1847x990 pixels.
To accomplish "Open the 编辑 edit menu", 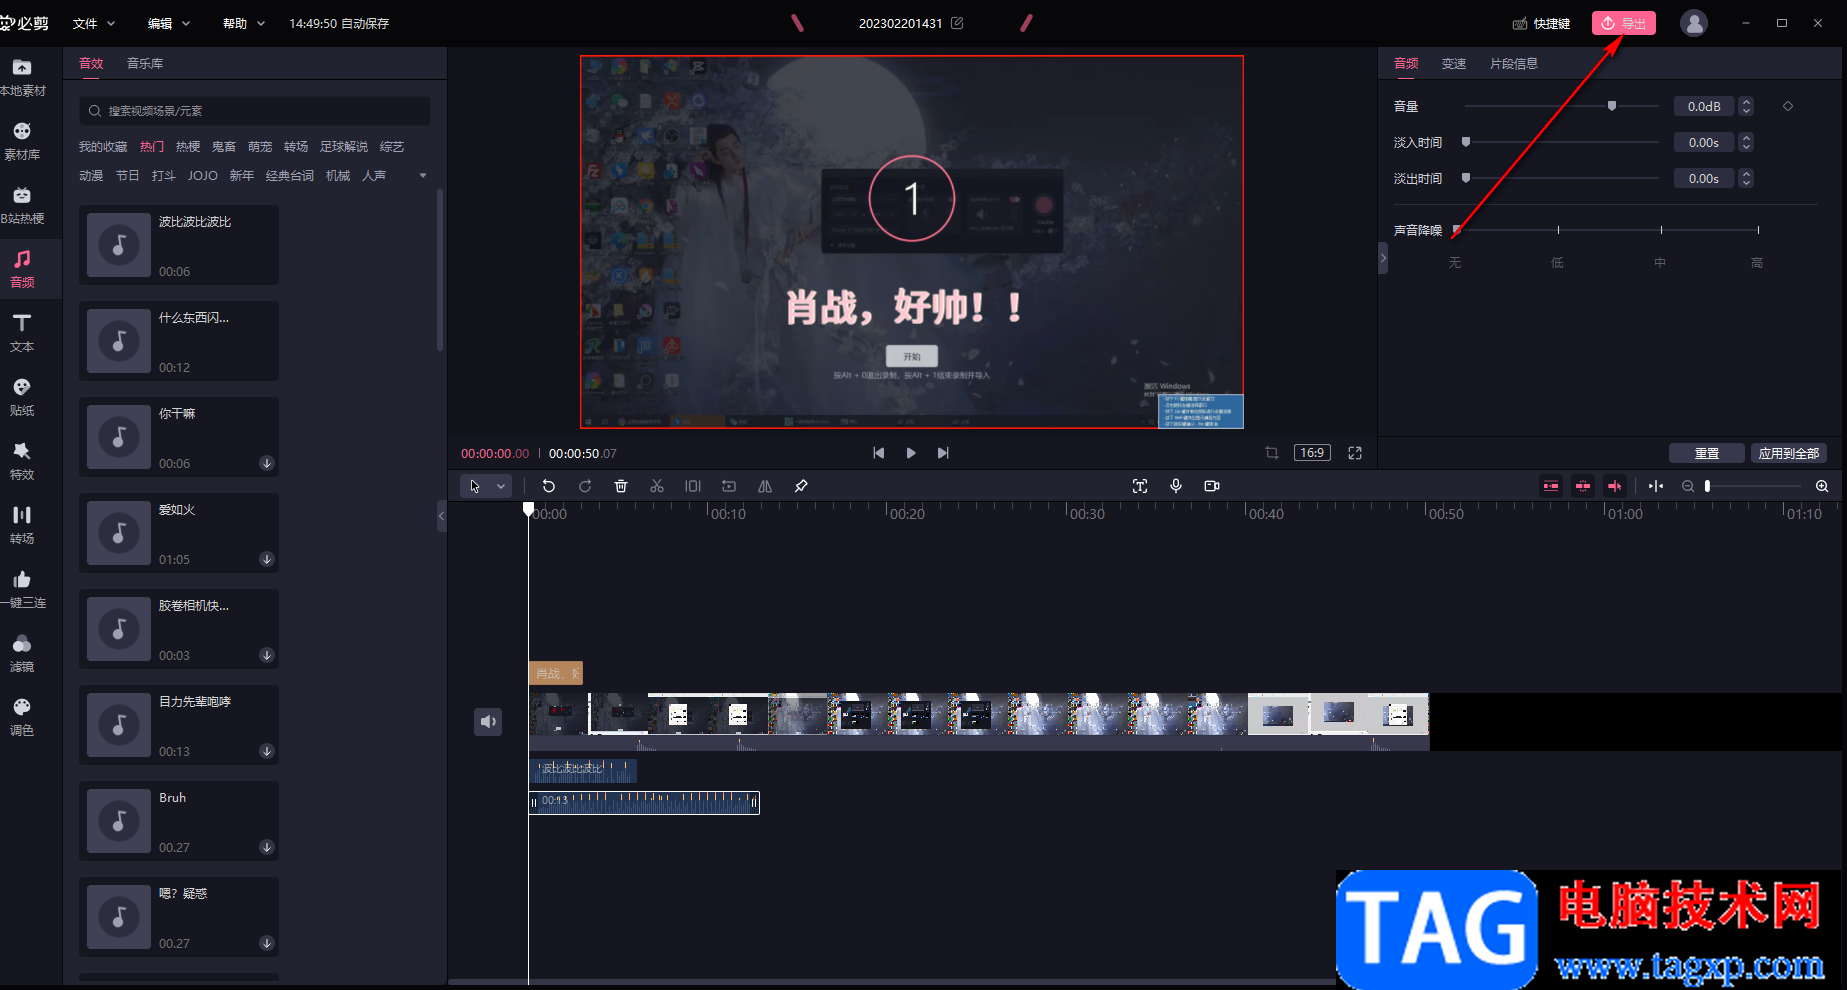I will 168,23.
